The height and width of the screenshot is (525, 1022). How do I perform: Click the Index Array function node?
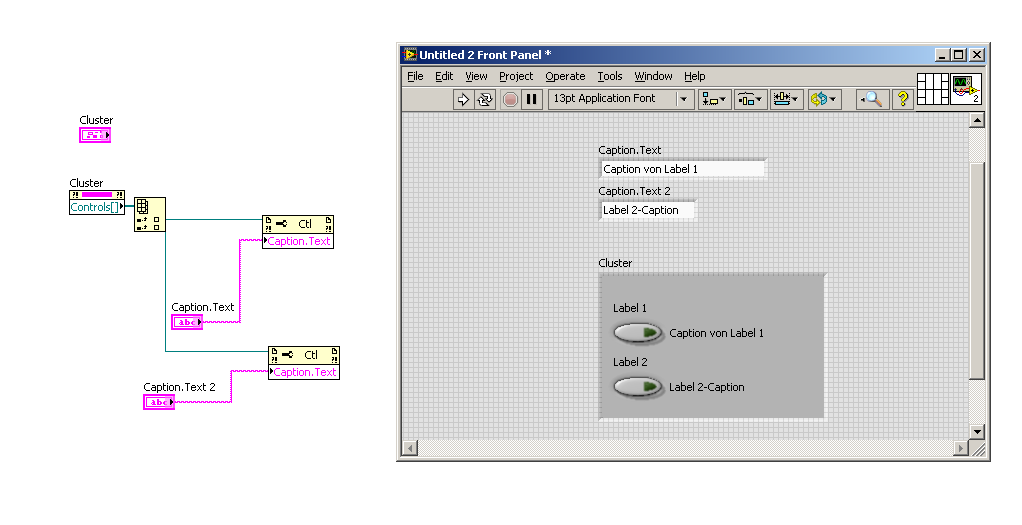coord(150,214)
